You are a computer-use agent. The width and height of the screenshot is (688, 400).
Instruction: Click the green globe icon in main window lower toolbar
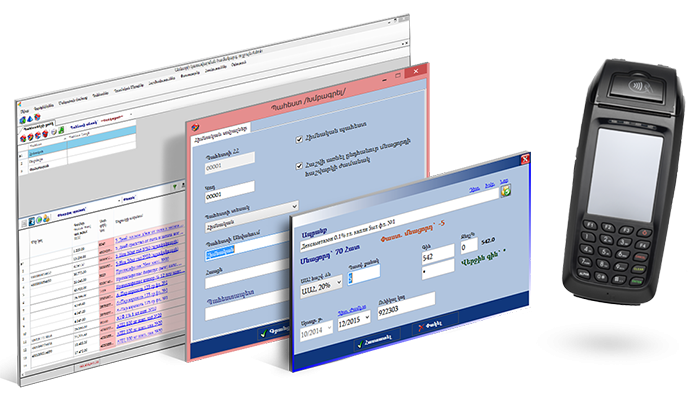pos(39,220)
